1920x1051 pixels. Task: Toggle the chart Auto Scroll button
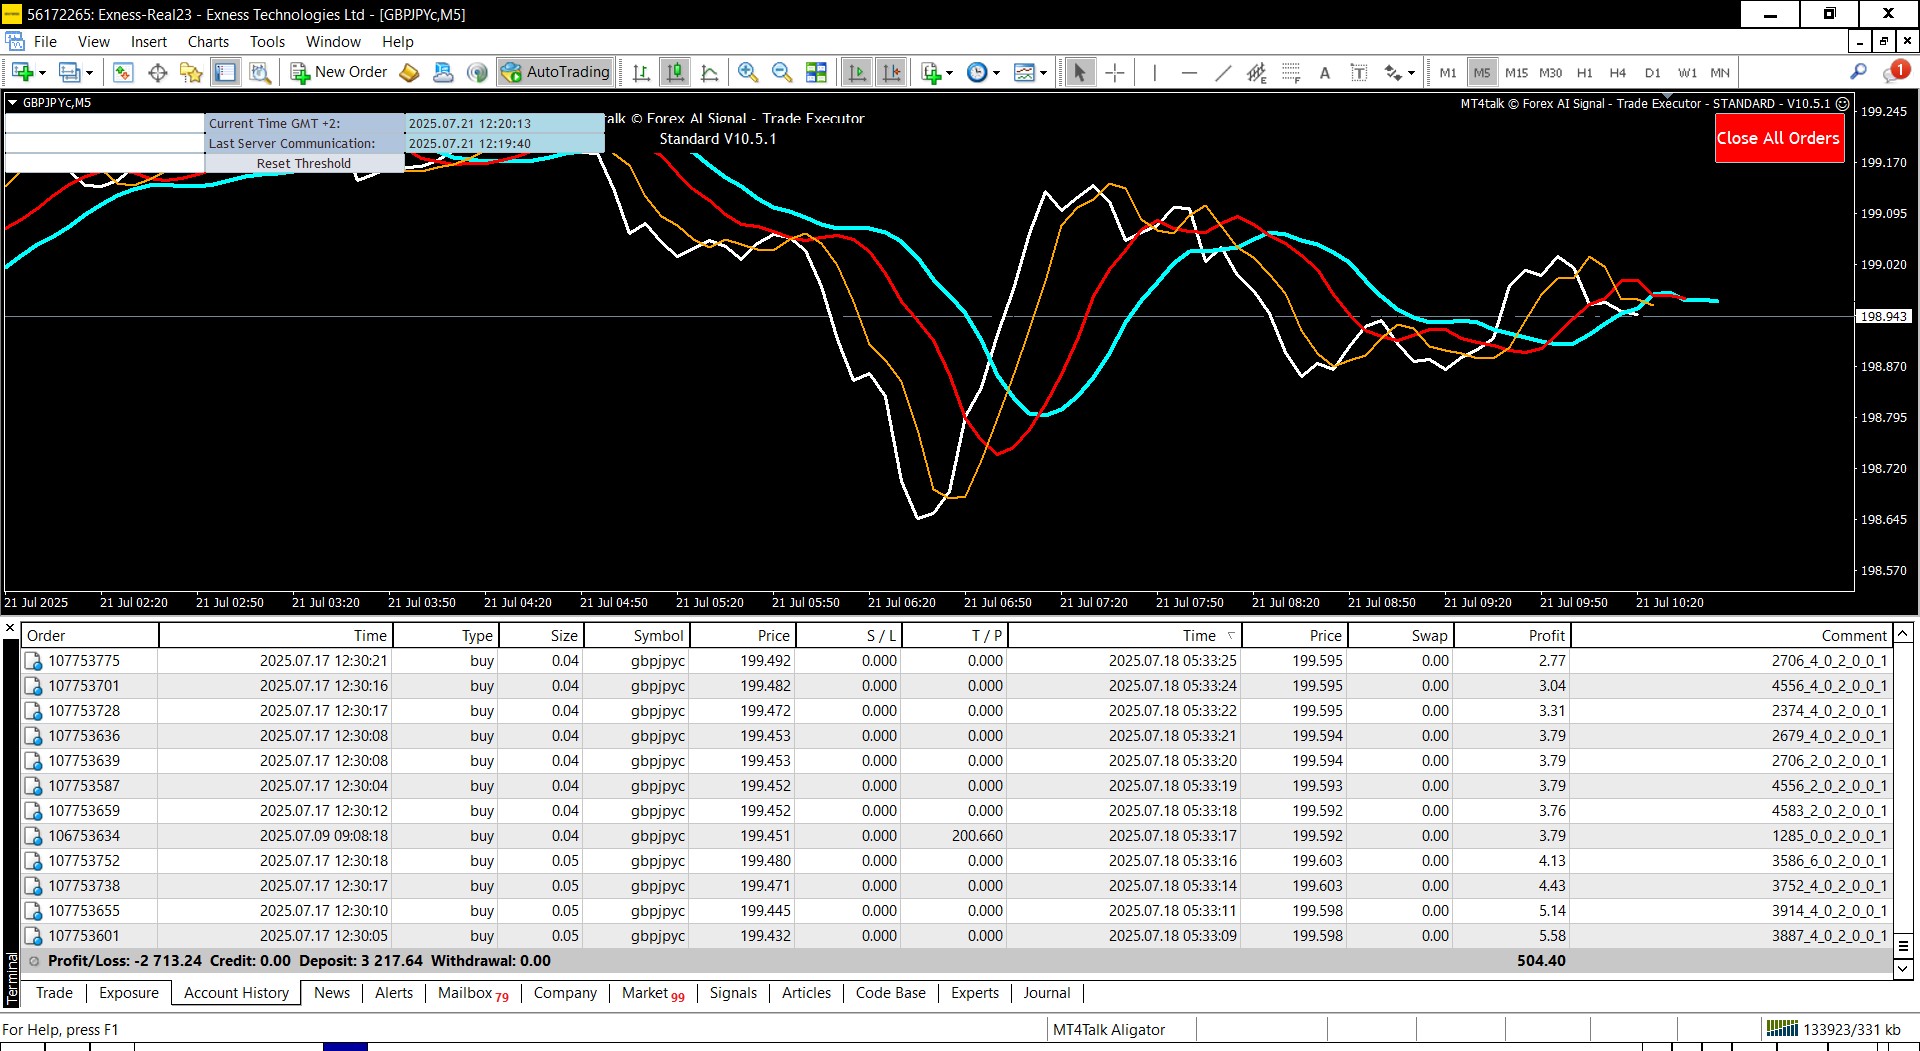pyautogui.click(x=857, y=72)
